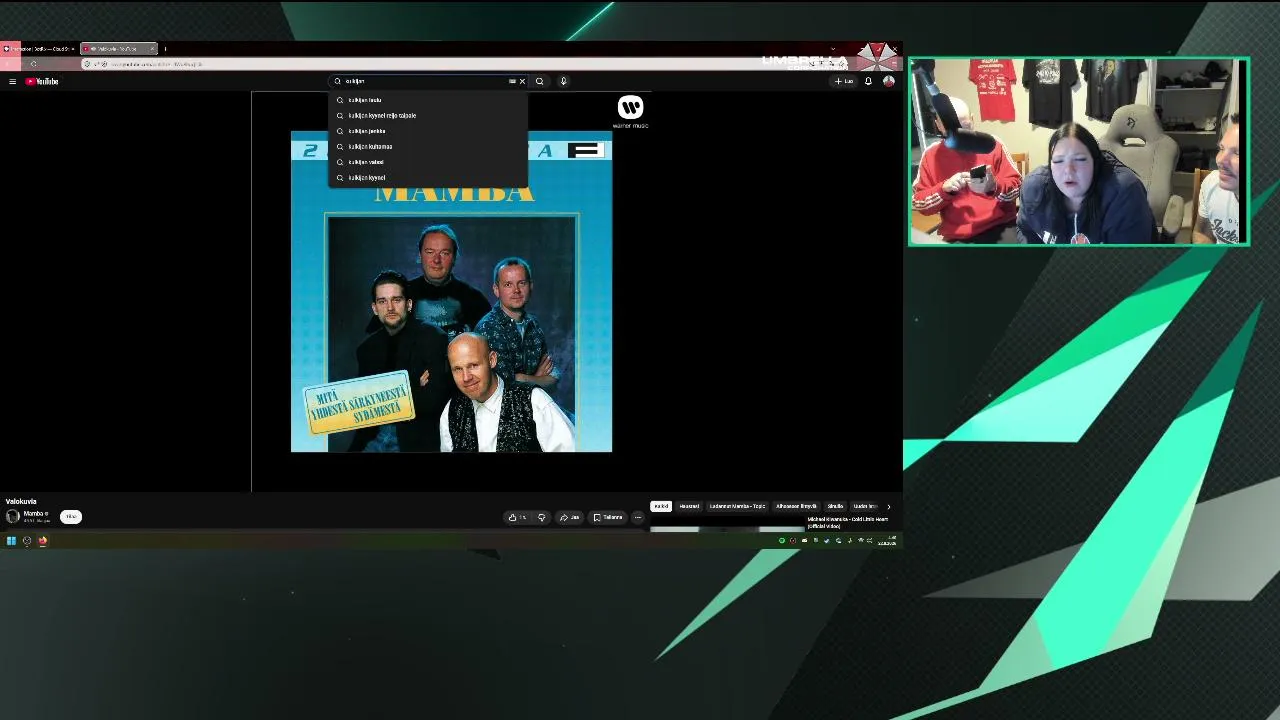1280x720 pixels.
Task: Click the video title "Valokuvia"
Action: coord(21,501)
